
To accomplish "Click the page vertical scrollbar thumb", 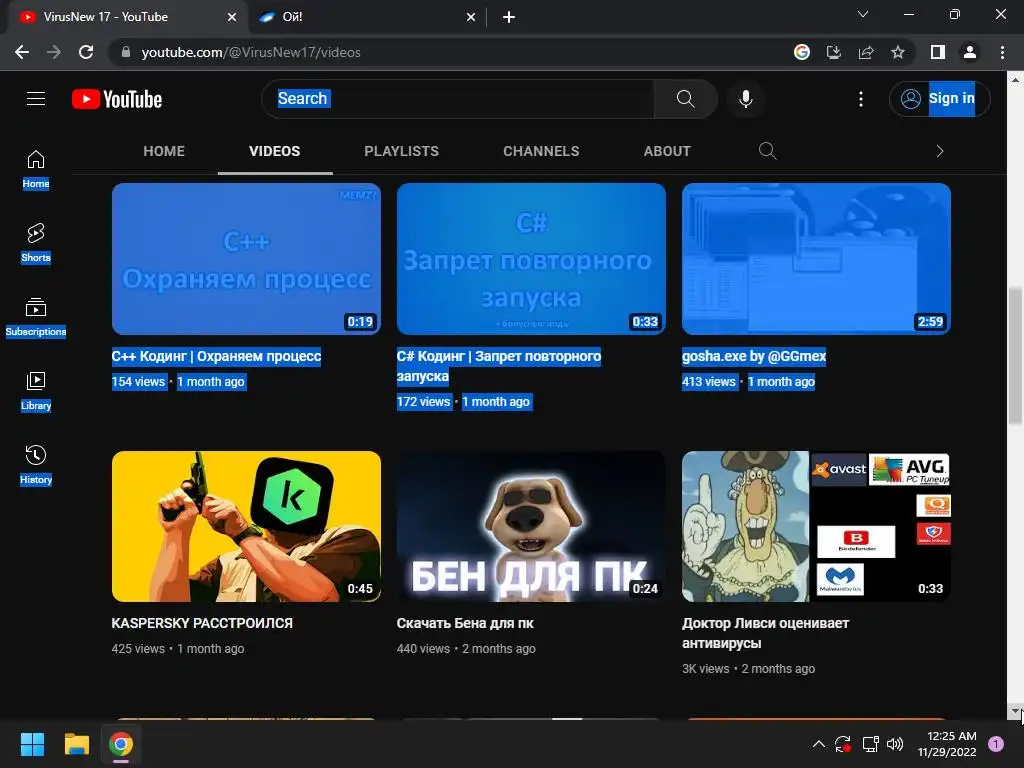I will (1015, 355).
